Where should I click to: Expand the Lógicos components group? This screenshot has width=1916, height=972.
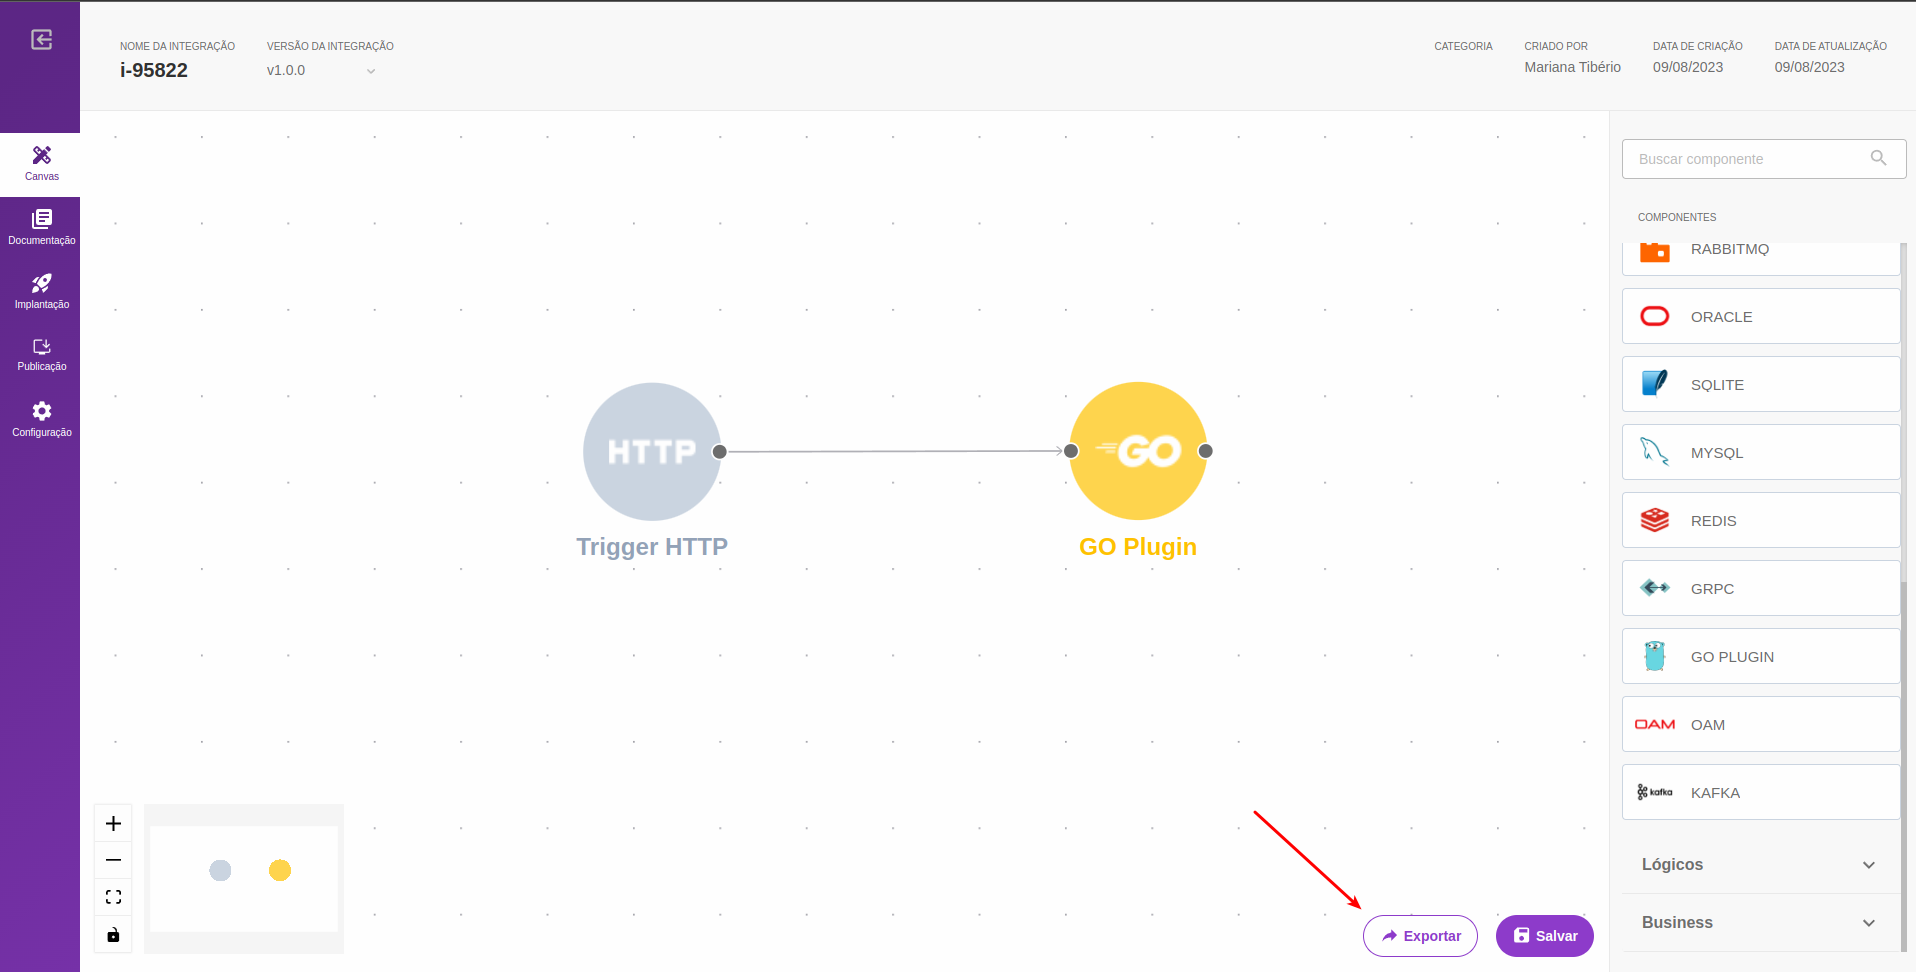pyautogui.click(x=1760, y=864)
